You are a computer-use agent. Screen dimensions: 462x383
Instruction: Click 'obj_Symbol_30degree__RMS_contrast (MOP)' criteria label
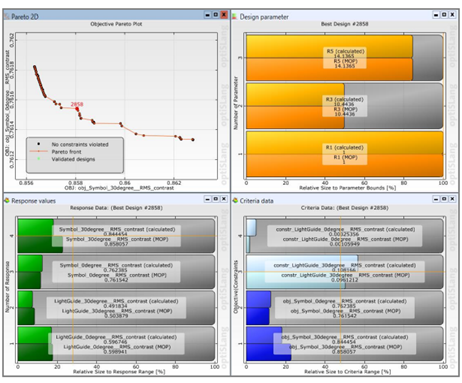[x=345, y=347]
